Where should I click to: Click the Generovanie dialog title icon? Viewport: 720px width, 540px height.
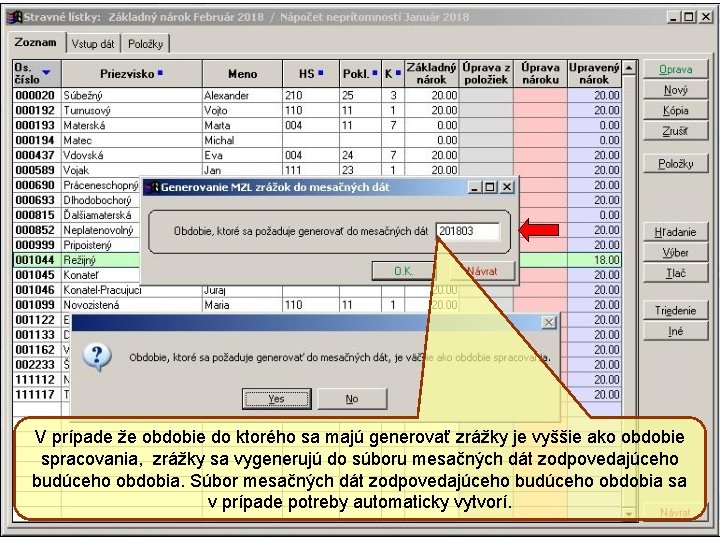coord(152,187)
